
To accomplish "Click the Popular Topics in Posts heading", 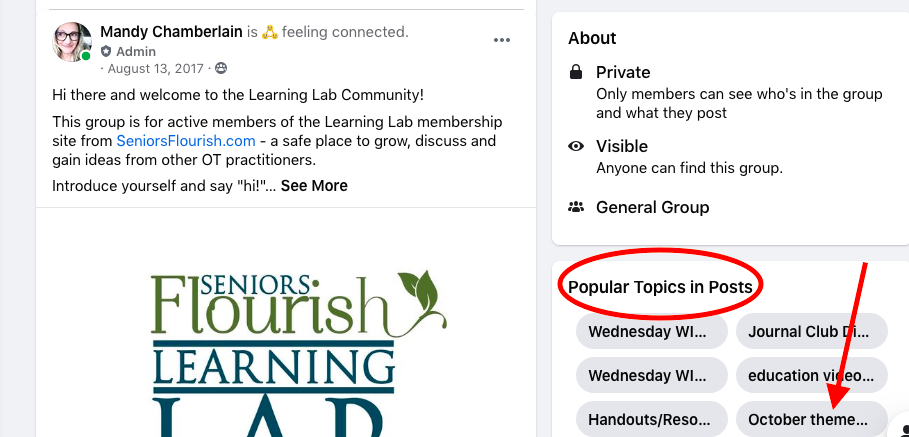I will [x=660, y=288].
